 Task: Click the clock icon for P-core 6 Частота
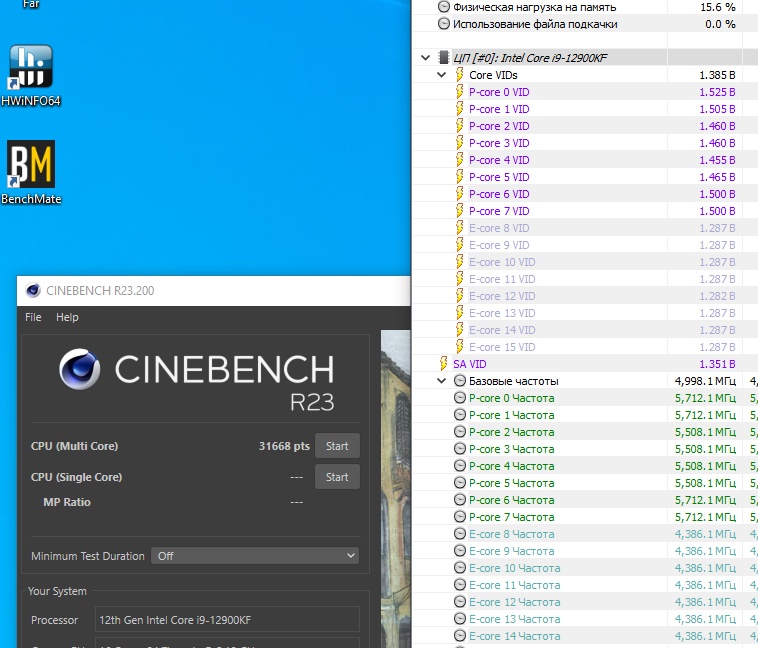pos(460,500)
